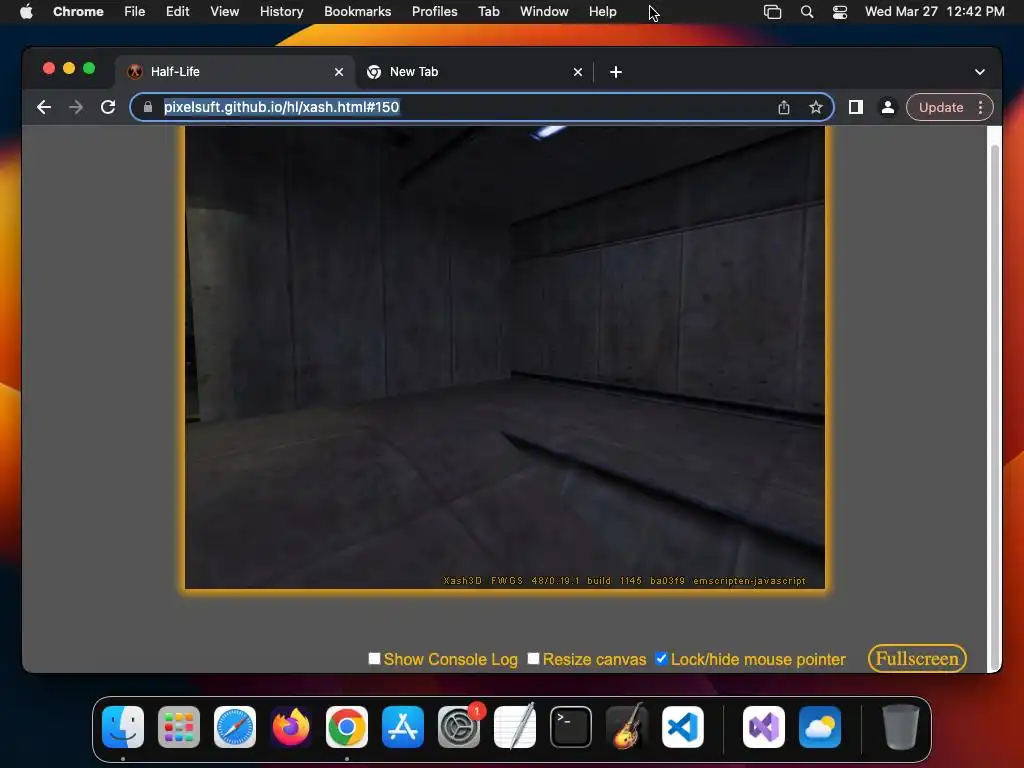Viewport: 1024px width, 768px height.
Task: Open the Bookmarks menu
Action: pyautogui.click(x=357, y=12)
